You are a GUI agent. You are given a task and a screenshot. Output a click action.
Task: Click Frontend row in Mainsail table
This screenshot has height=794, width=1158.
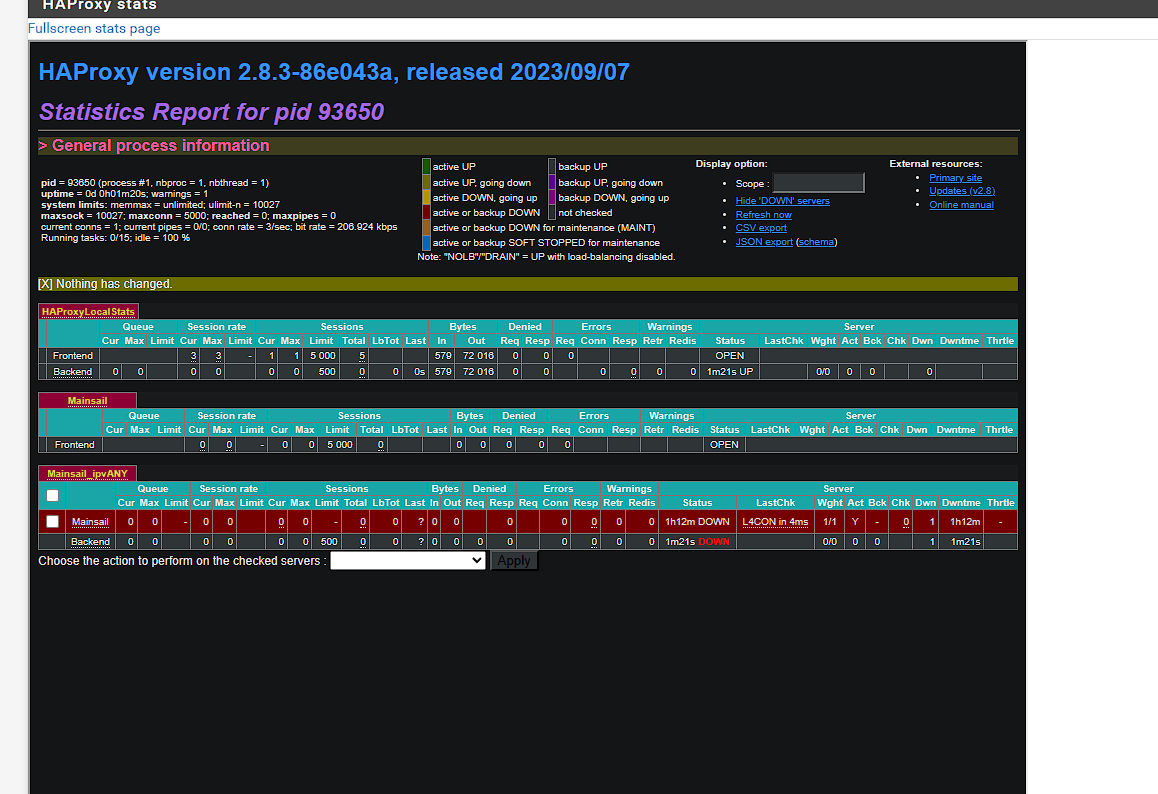click(528, 445)
